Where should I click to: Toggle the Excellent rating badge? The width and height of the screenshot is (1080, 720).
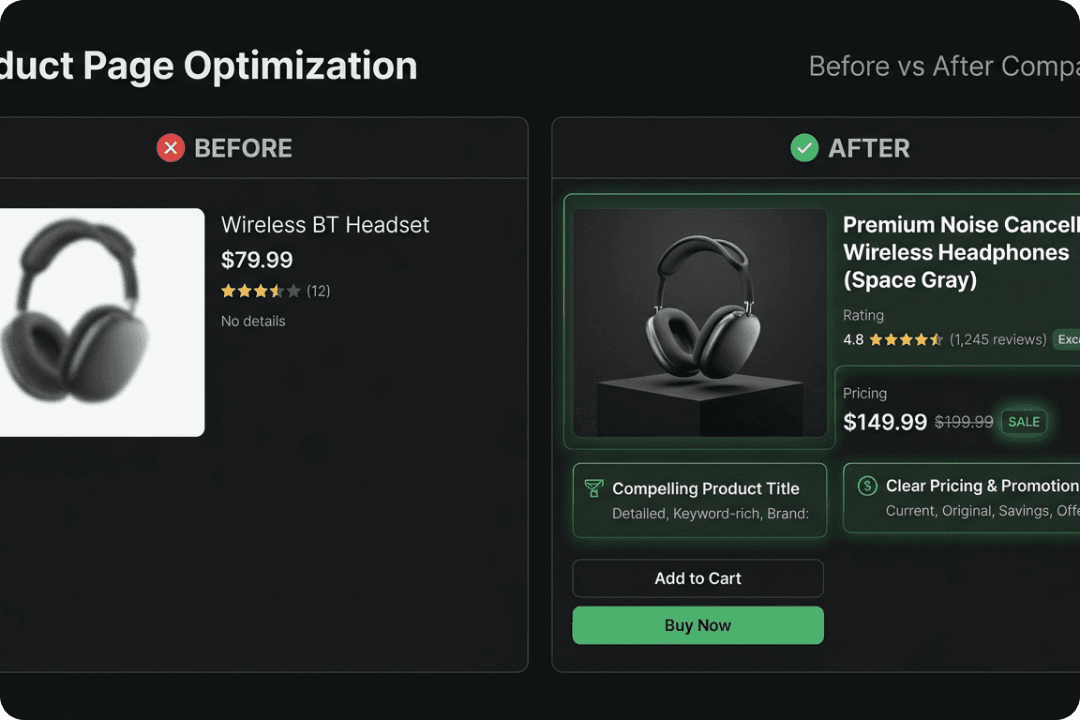(1066, 339)
